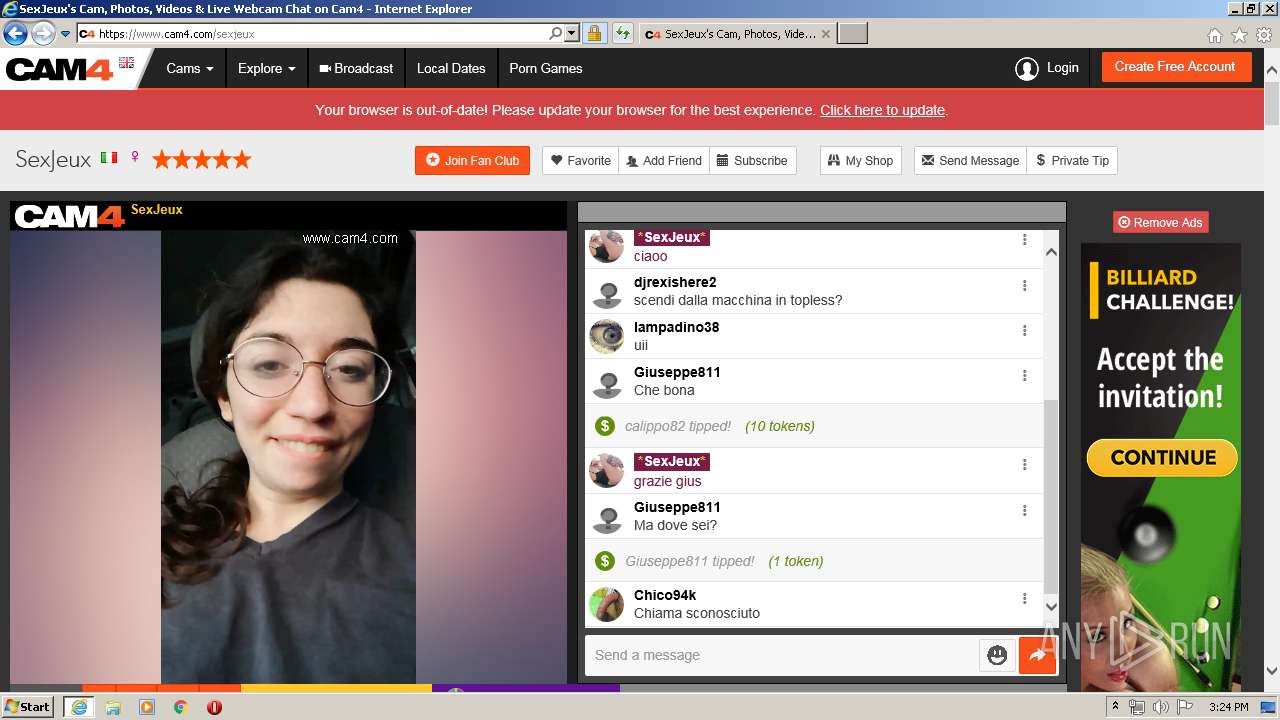
Task: Click Internet Explorer in the taskbar
Action: point(78,706)
